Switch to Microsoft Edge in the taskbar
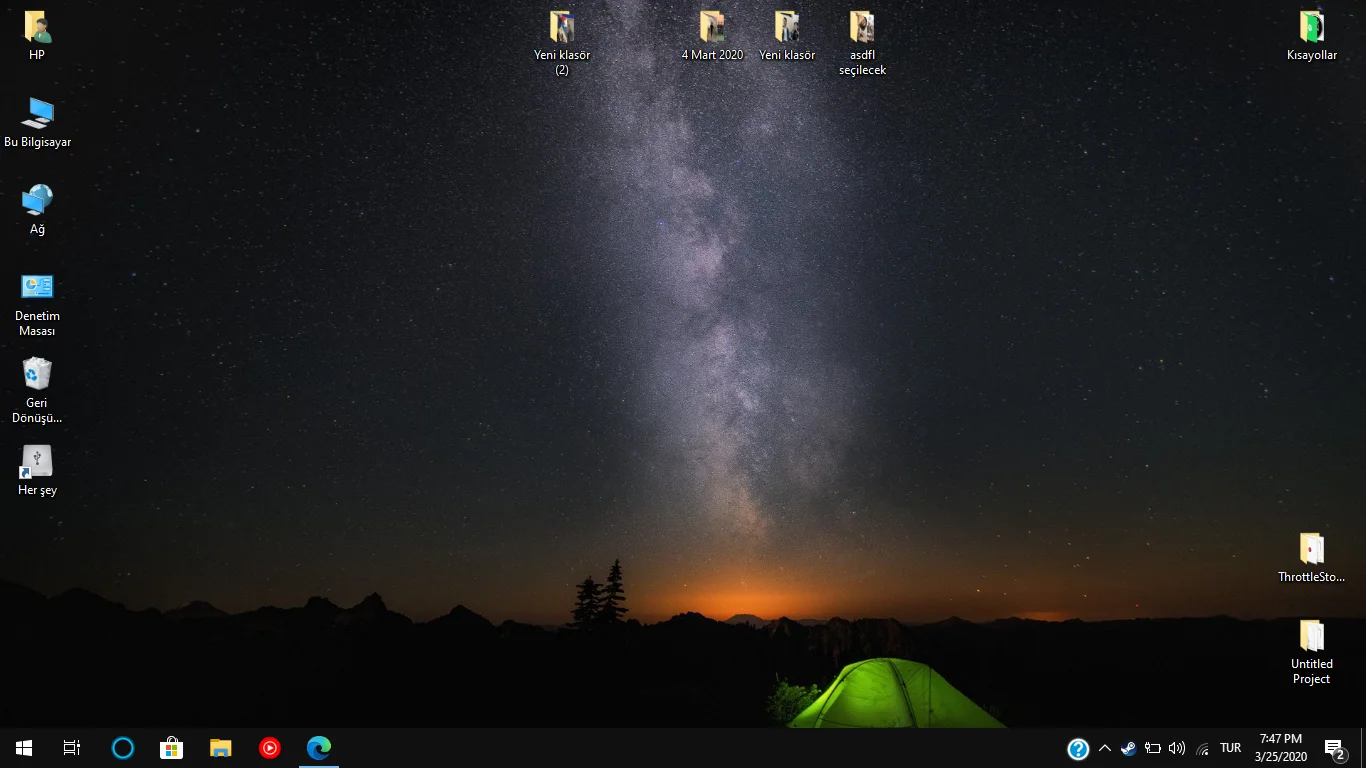 pos(319,748)
